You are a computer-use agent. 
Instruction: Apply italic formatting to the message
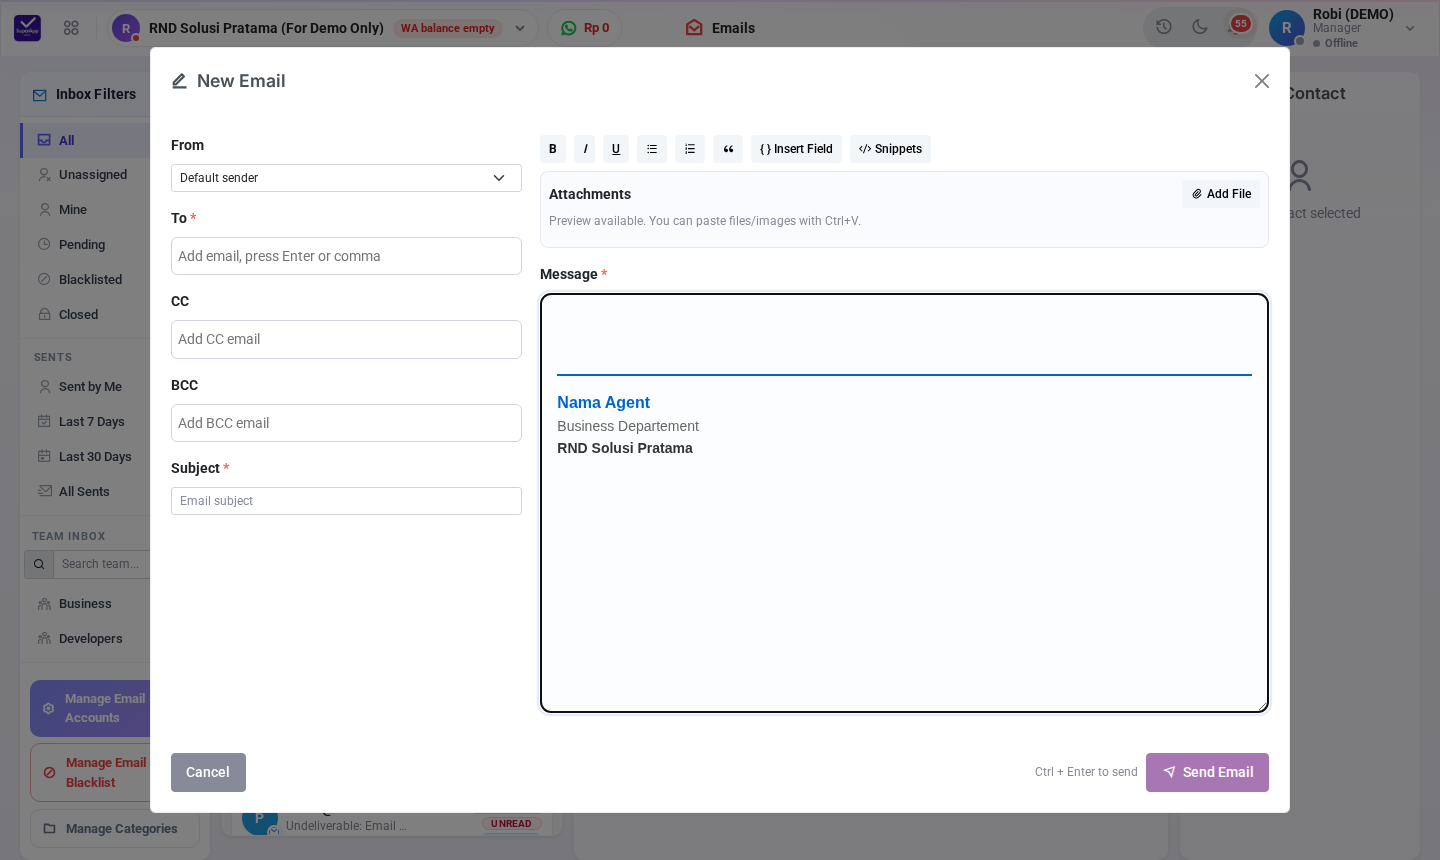[x=585, y=149]
